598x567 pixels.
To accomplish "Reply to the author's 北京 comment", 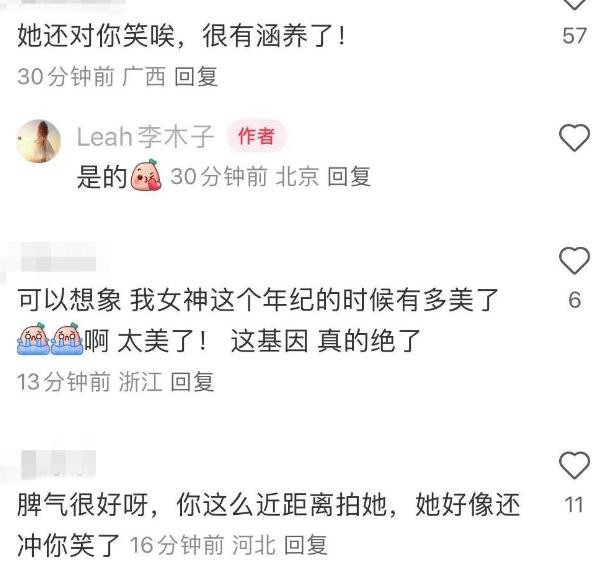I will point(349,176).
